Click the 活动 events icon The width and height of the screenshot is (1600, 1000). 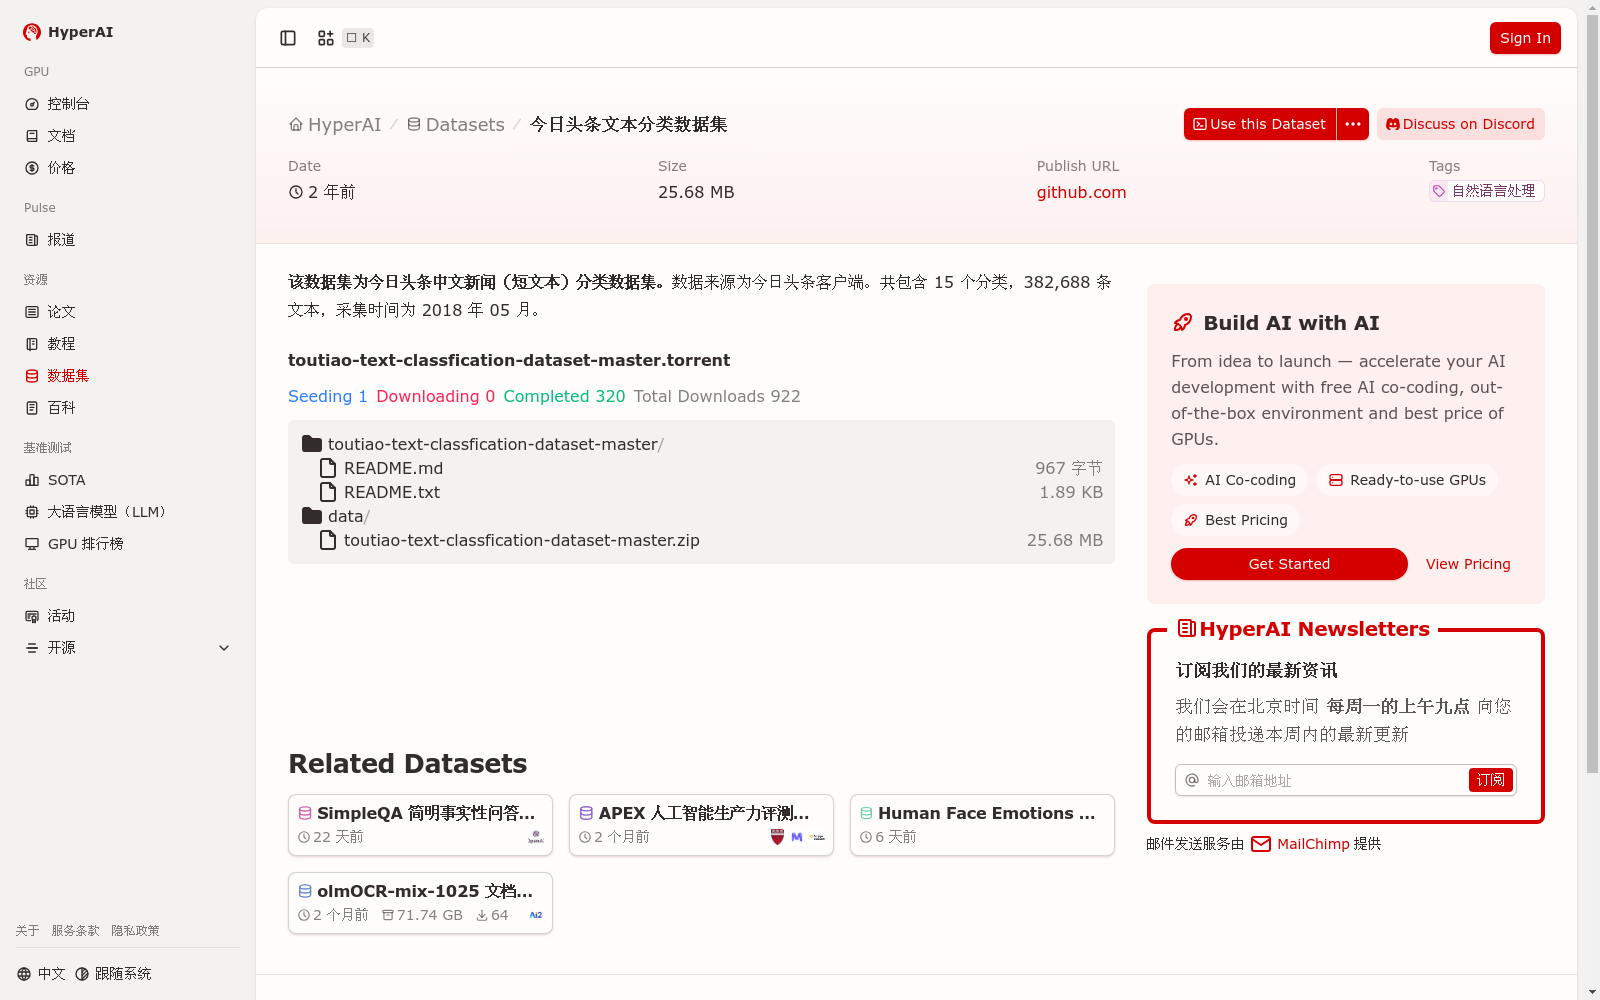(x=32, y=616)
